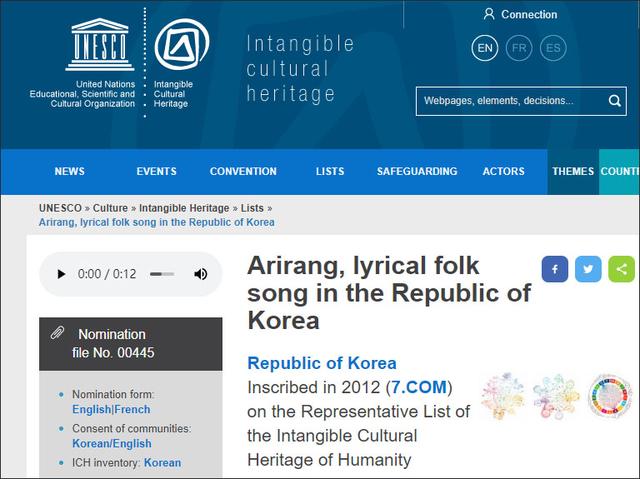Switch language to ES
Viewport: 640px width, 479px height.
click(x=552, y=48)
